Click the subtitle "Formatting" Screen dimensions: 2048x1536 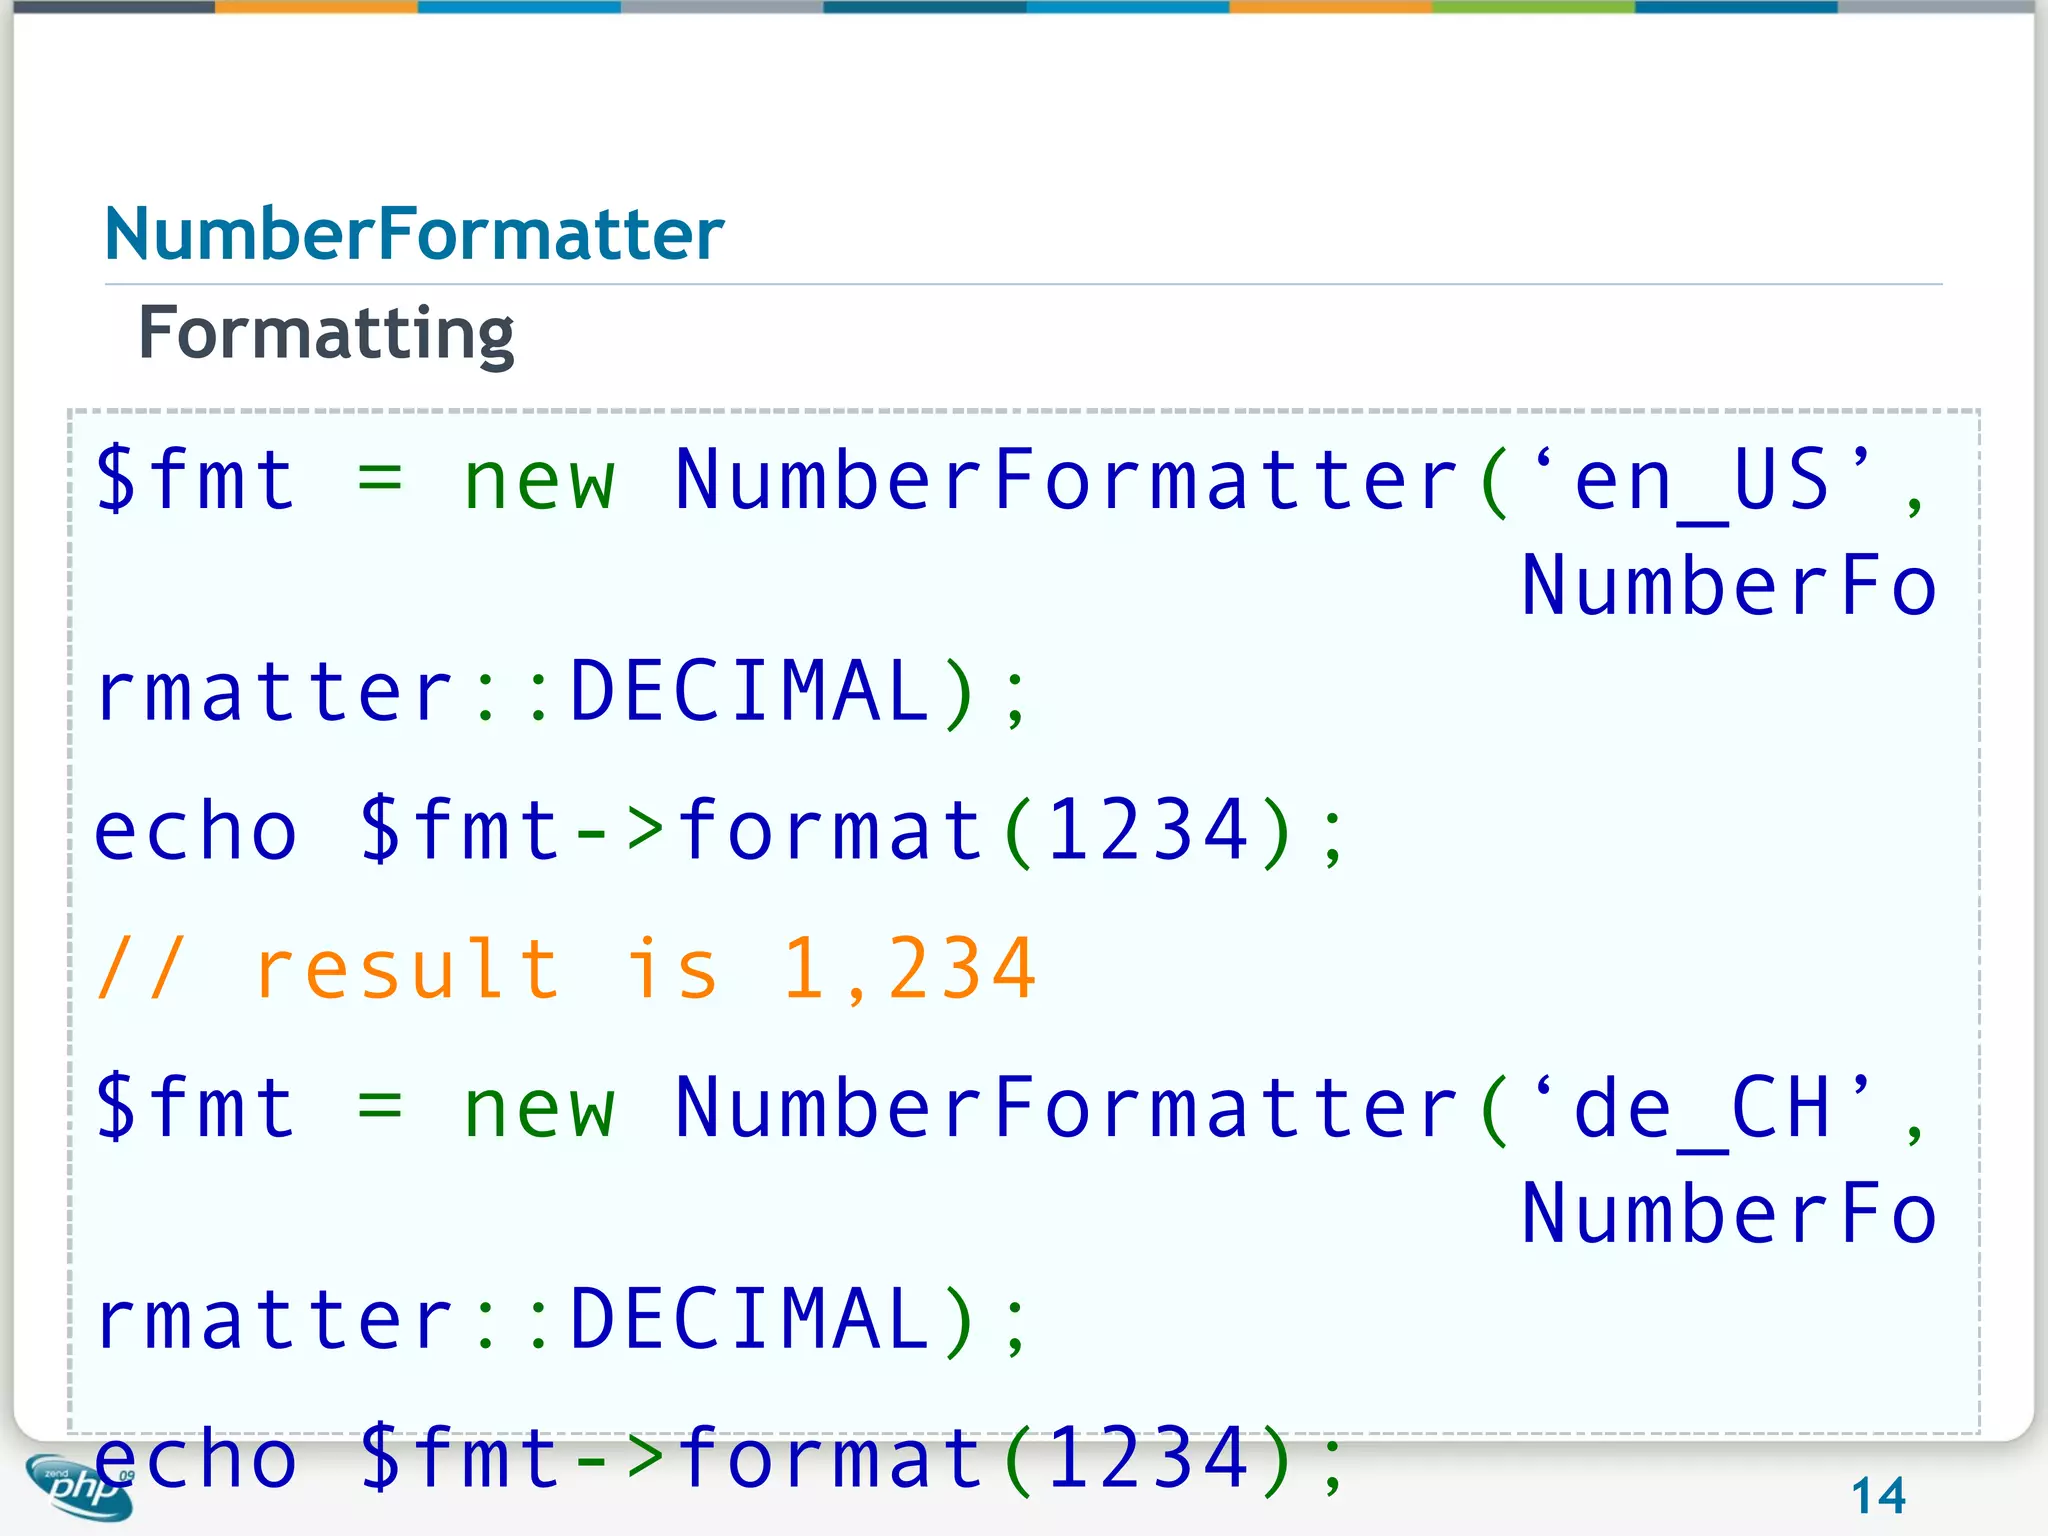click(326, 334)
